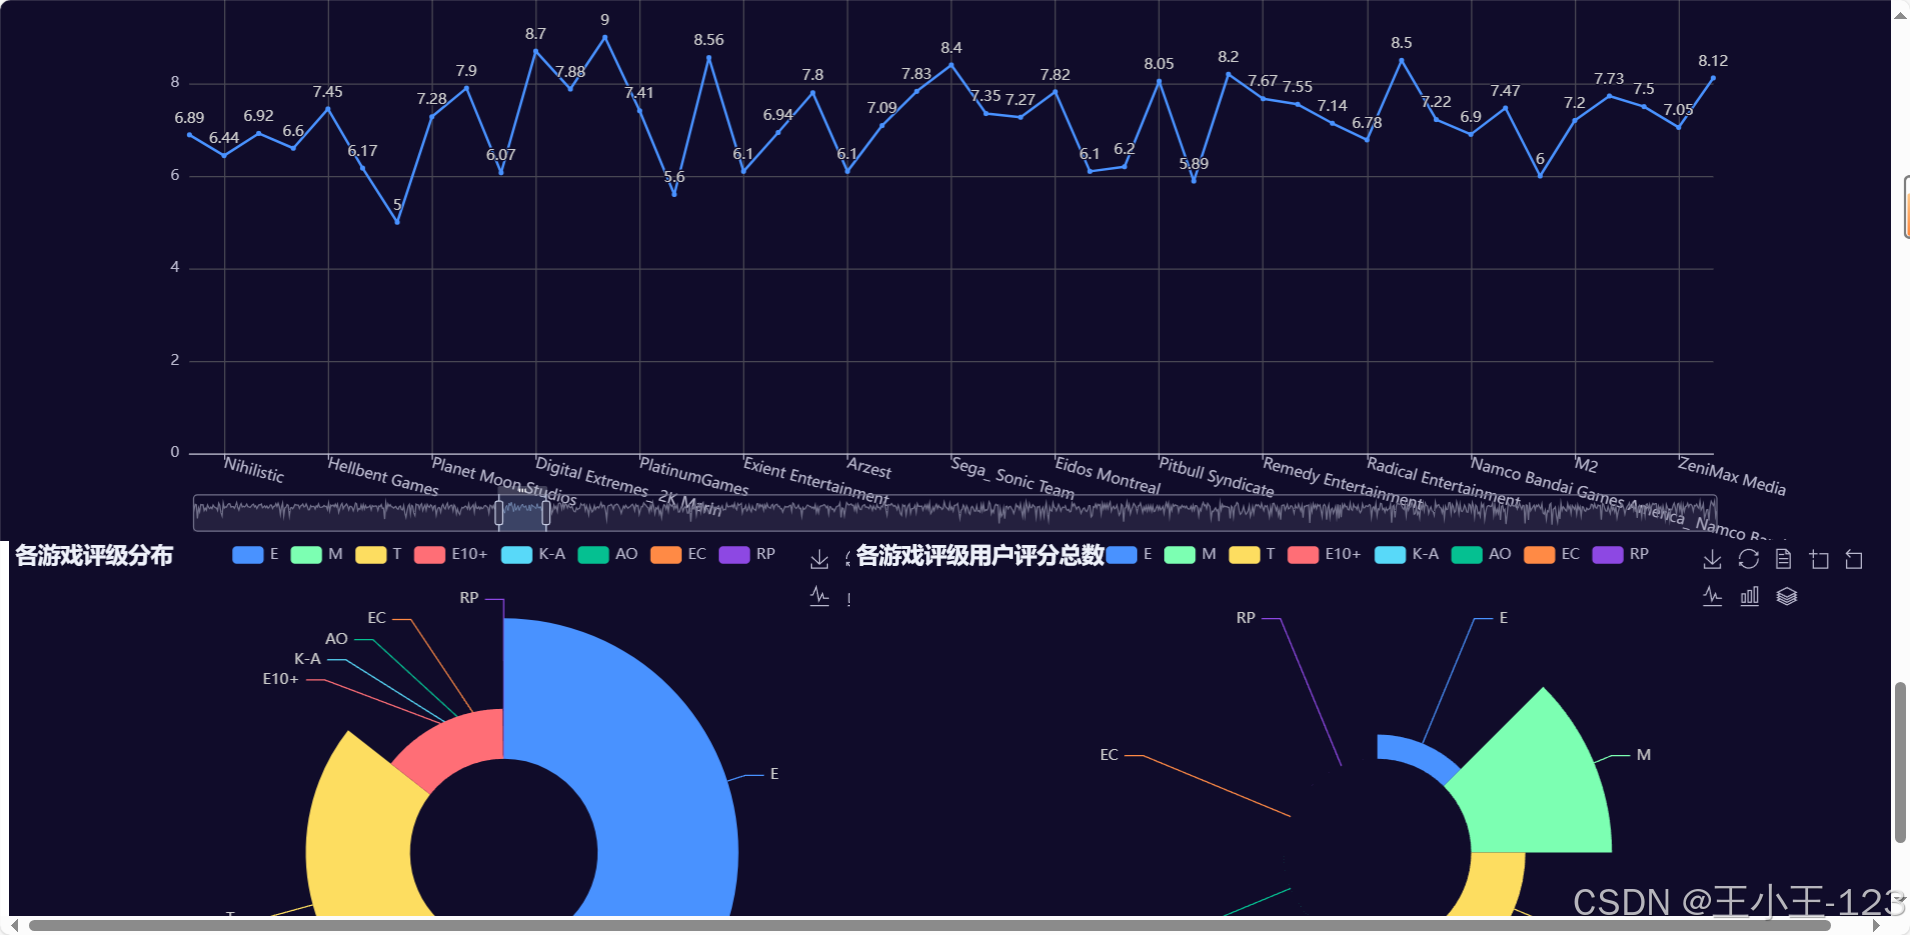Viewport: 1910px width, 935px height.
Task: Click the 8.56 data point on line chart
Action: tap(709, 57)
